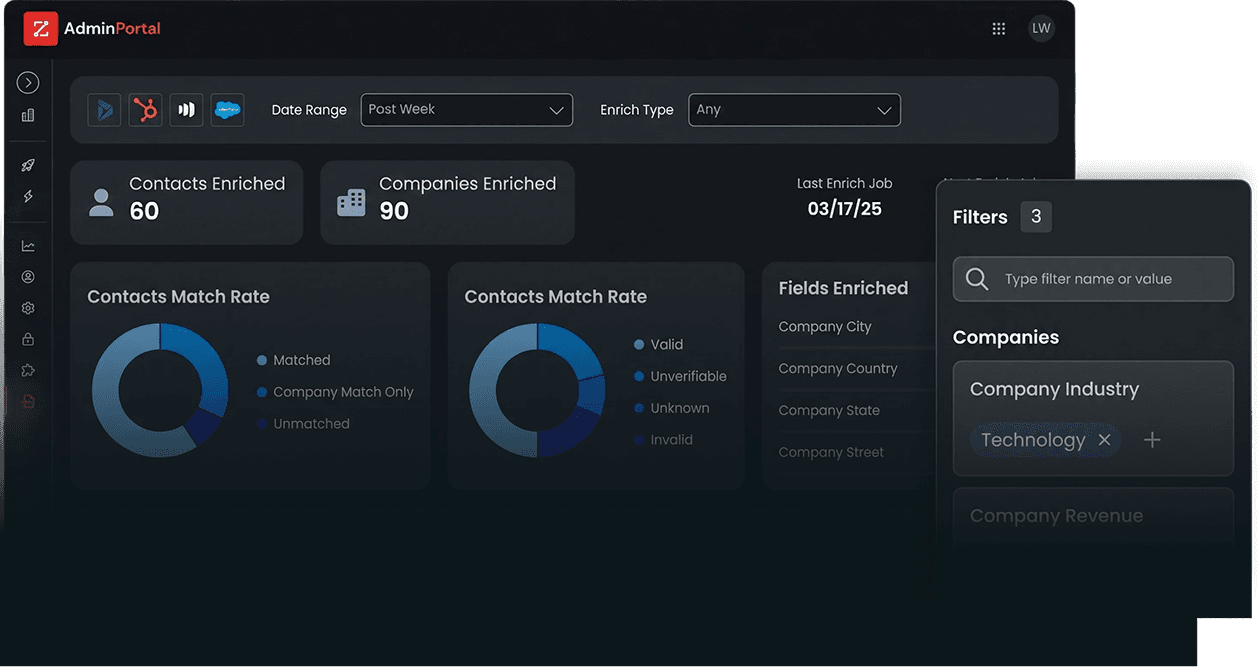Click the AdminPortal logo
The width and height of the screenshot is (1260, 667).
click(x=93, y=29)
